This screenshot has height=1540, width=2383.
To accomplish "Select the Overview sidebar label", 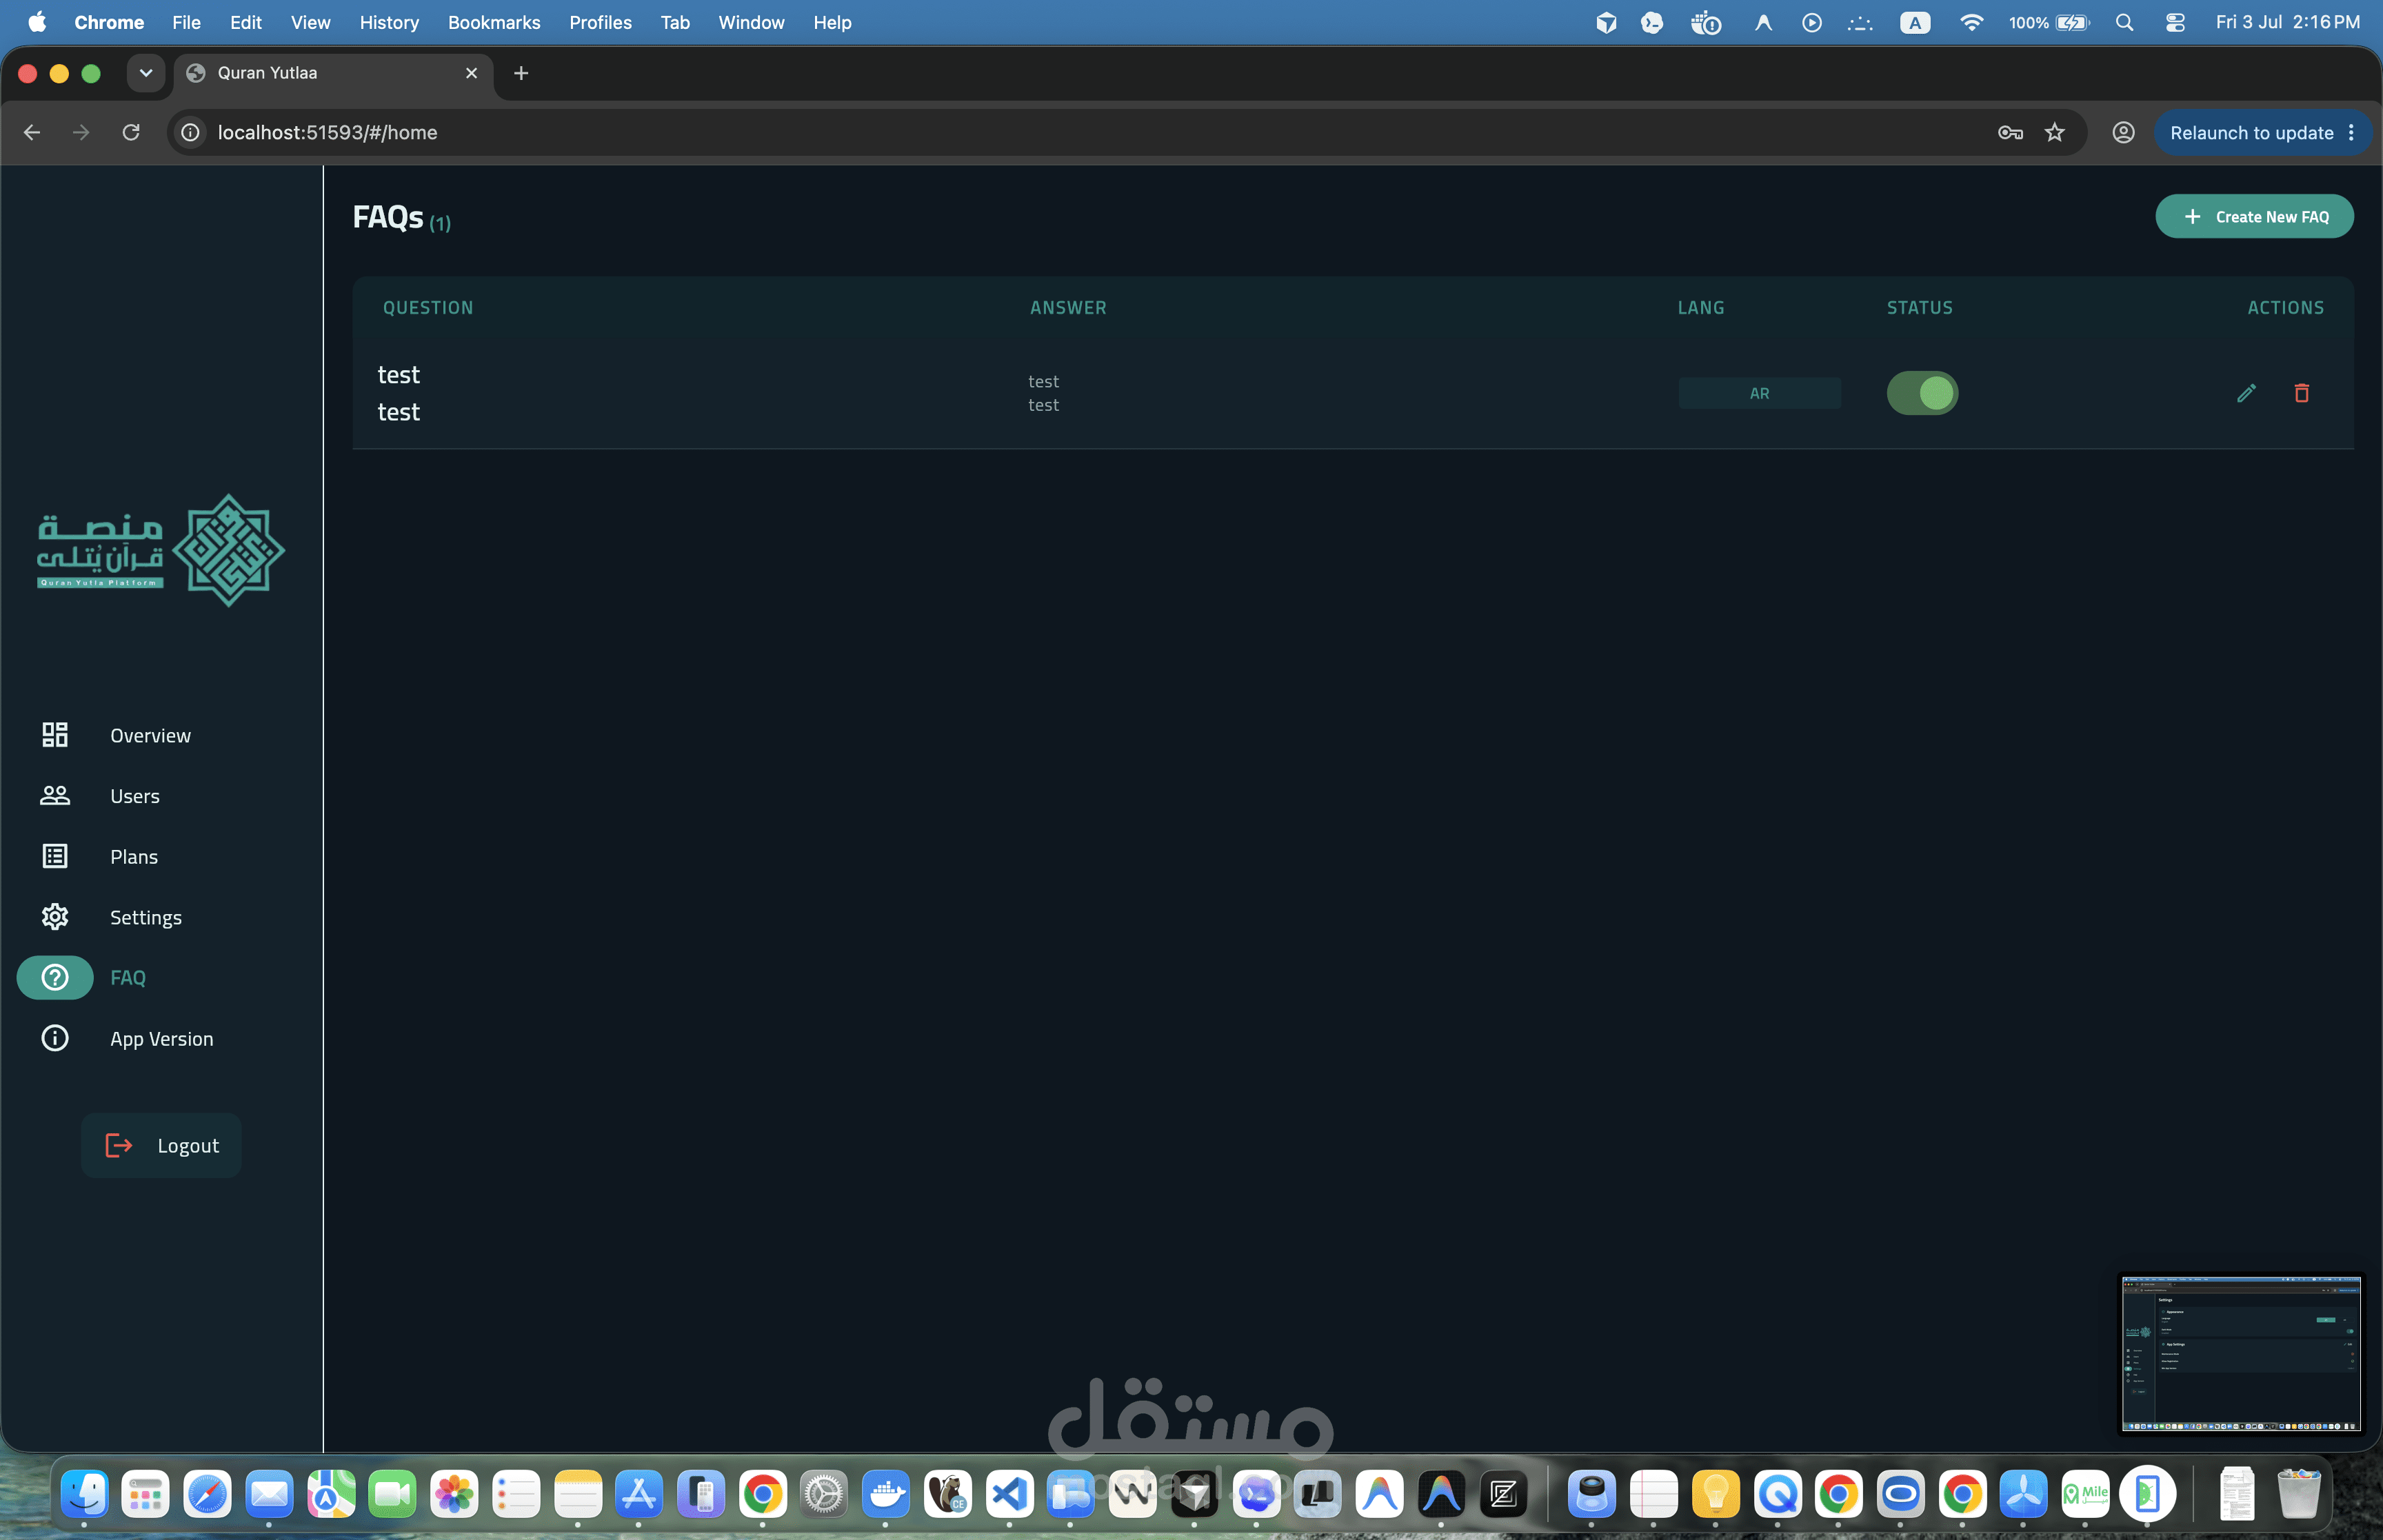I will pyautogui.click(x=150, y=735).
